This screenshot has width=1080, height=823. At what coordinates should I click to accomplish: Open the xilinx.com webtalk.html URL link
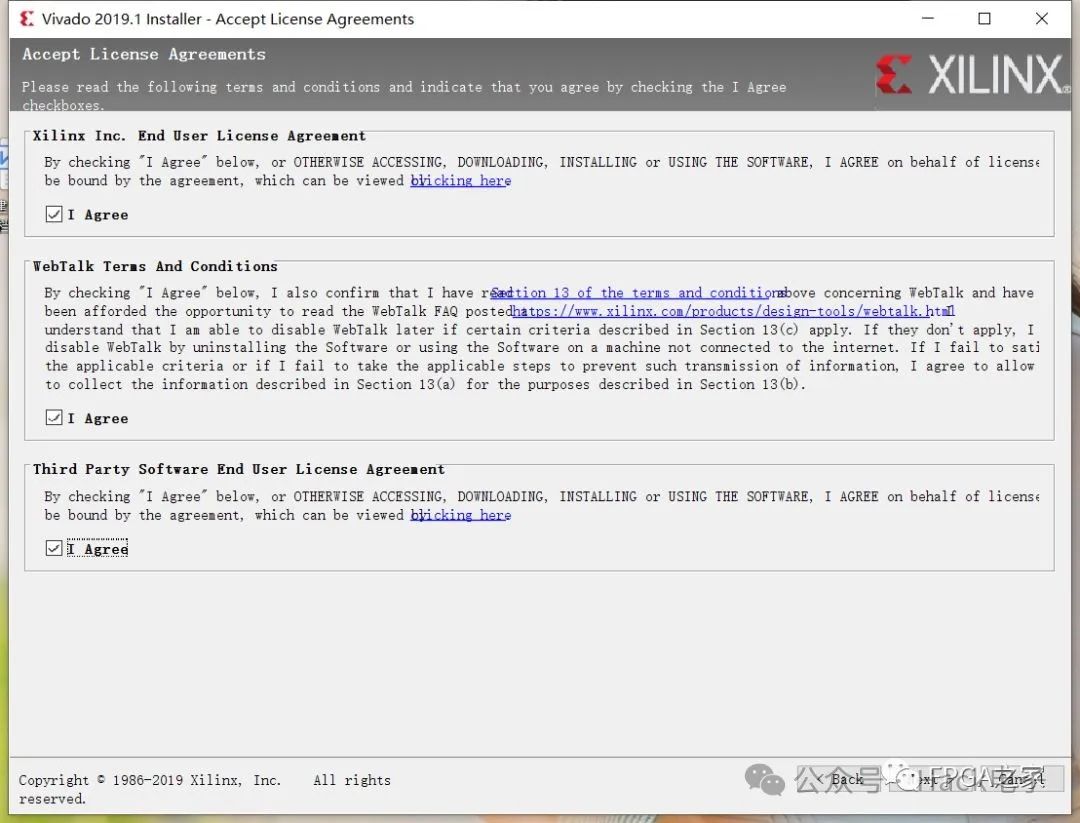click(x=733, y=311)
